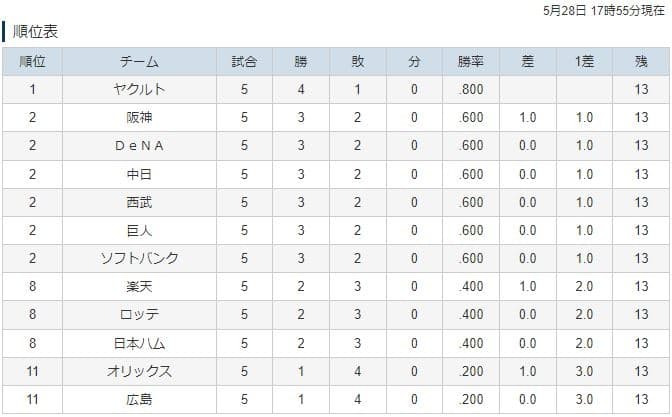
Task: Click the 順位表 section heading
Action: [35, 32]
